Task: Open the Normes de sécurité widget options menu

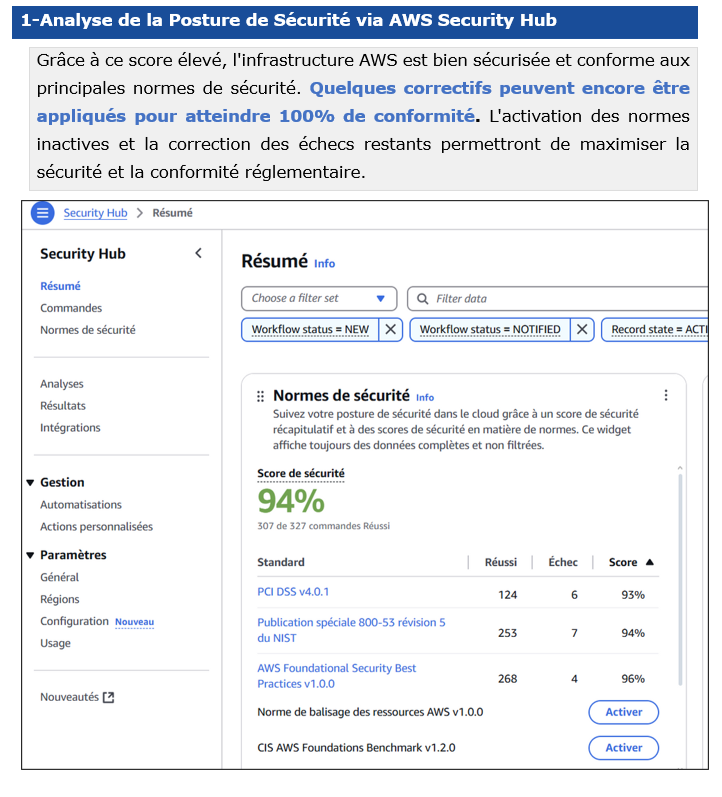Action: coord(666,395)
